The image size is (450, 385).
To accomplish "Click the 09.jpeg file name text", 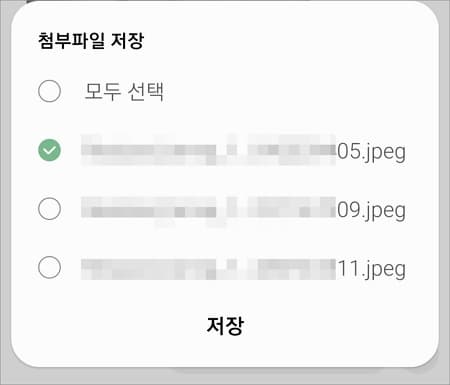I will [371, 211].
